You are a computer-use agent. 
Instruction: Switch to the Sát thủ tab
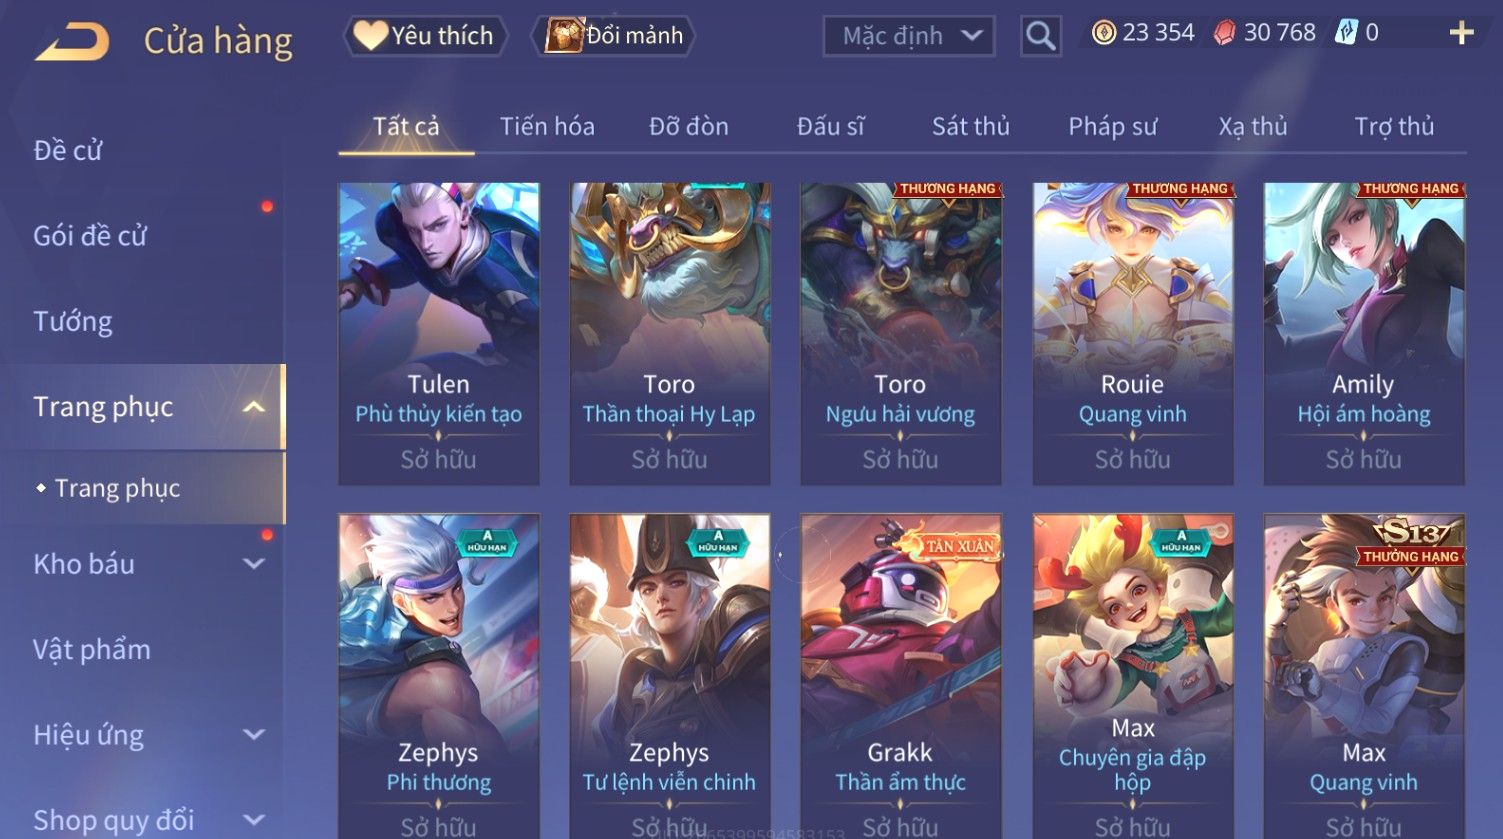(970, 127)
